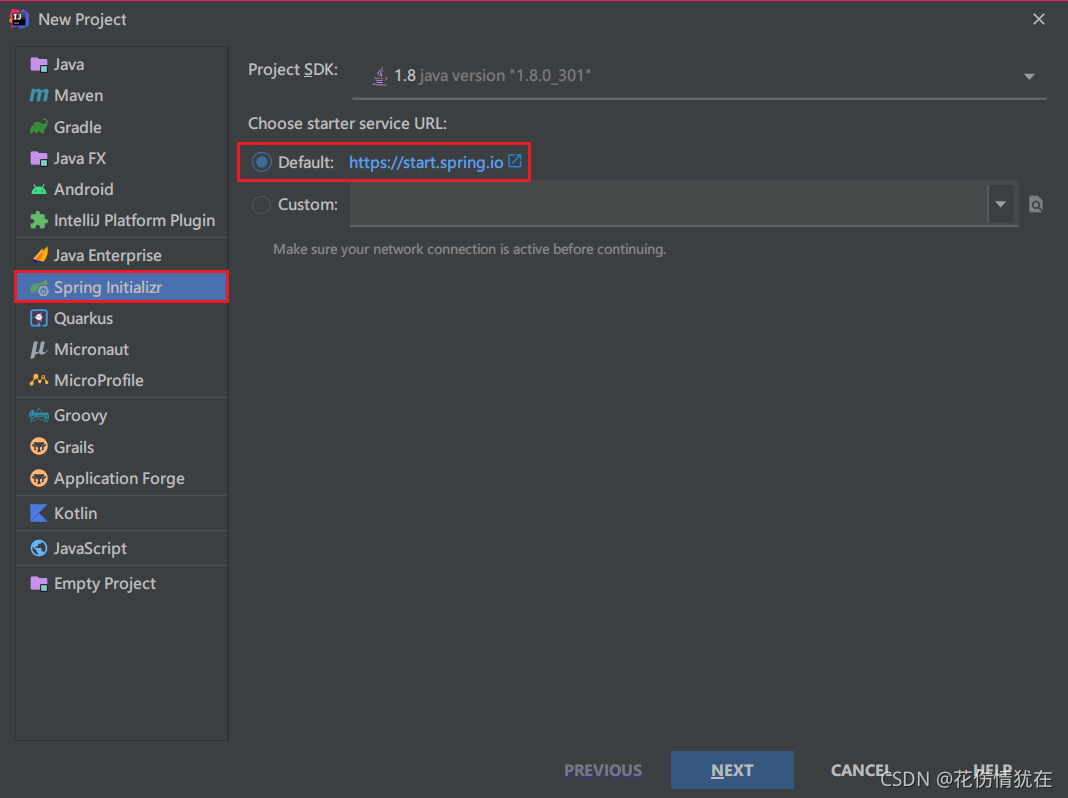The image size is (1068, 798).
Task: Expand the Custom URL history dropdown arrow
Action: (x=1001, y=204)
